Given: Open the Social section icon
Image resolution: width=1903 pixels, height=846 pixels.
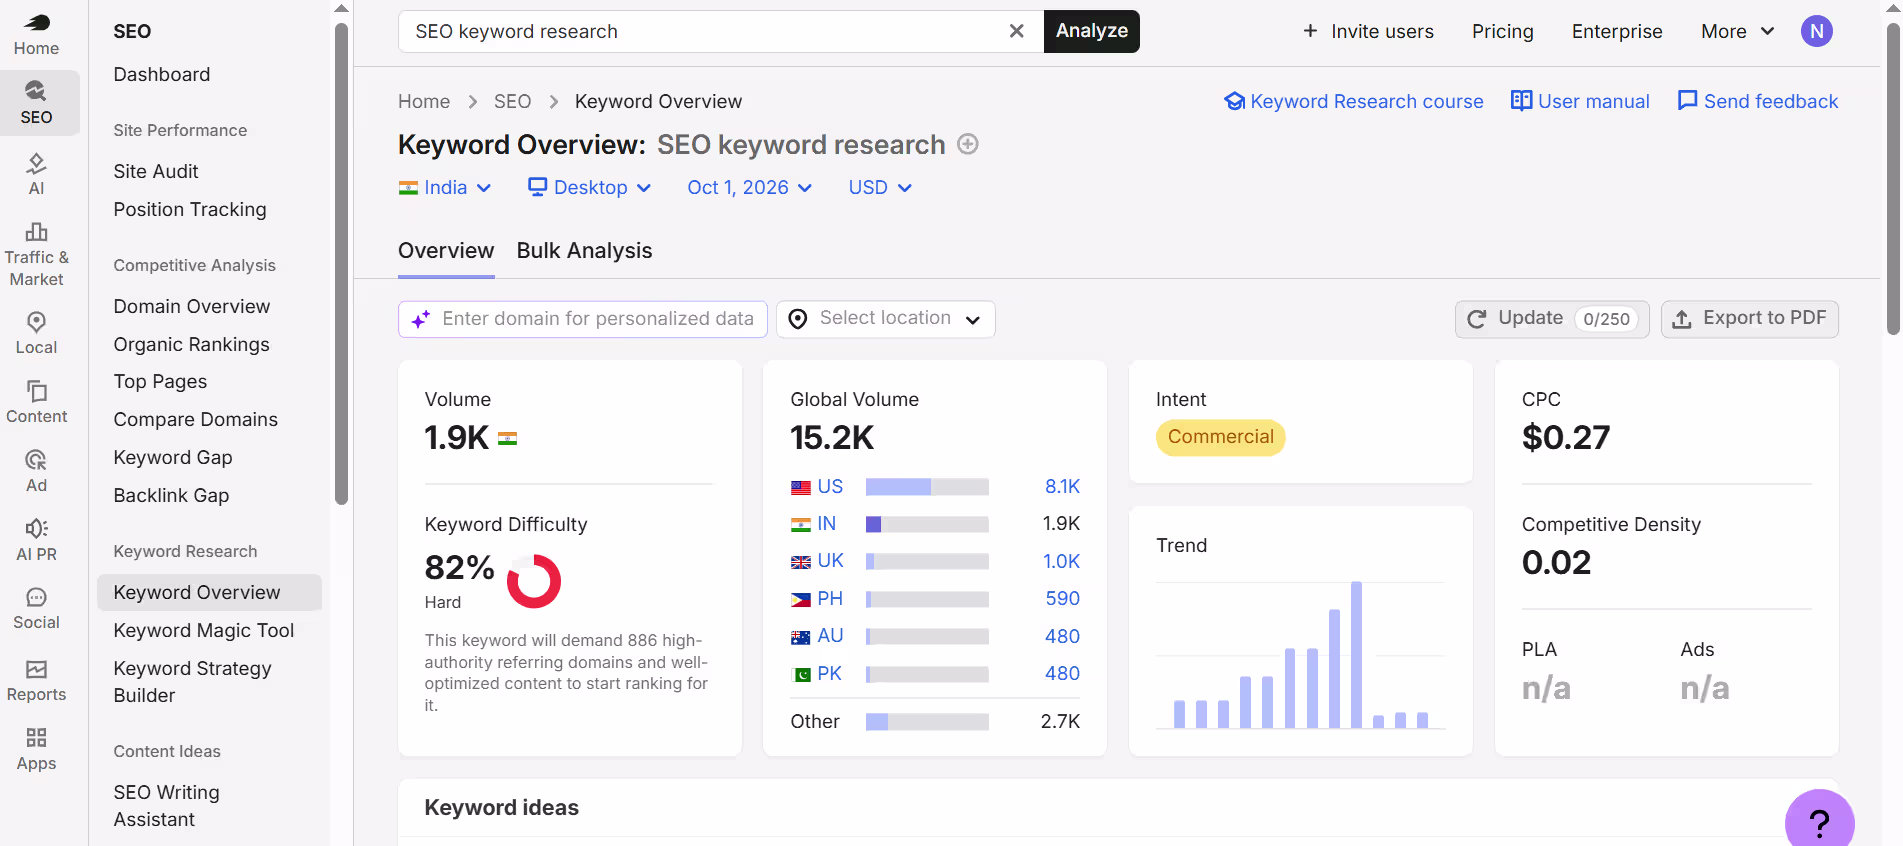Looking at the screenshot, I should pyautogui.click(x=36, y=608).
